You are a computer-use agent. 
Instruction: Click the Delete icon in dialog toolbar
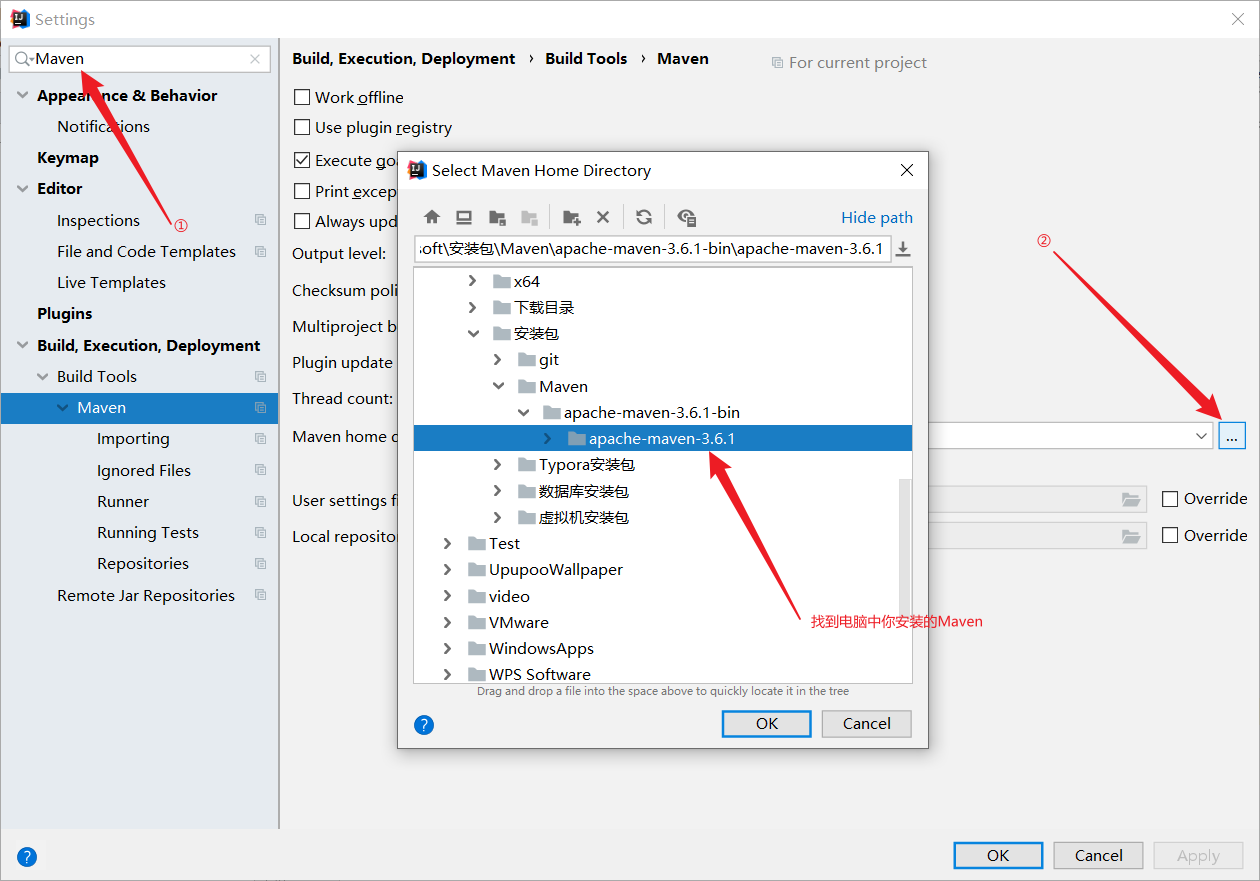click(x=603, y=217)
